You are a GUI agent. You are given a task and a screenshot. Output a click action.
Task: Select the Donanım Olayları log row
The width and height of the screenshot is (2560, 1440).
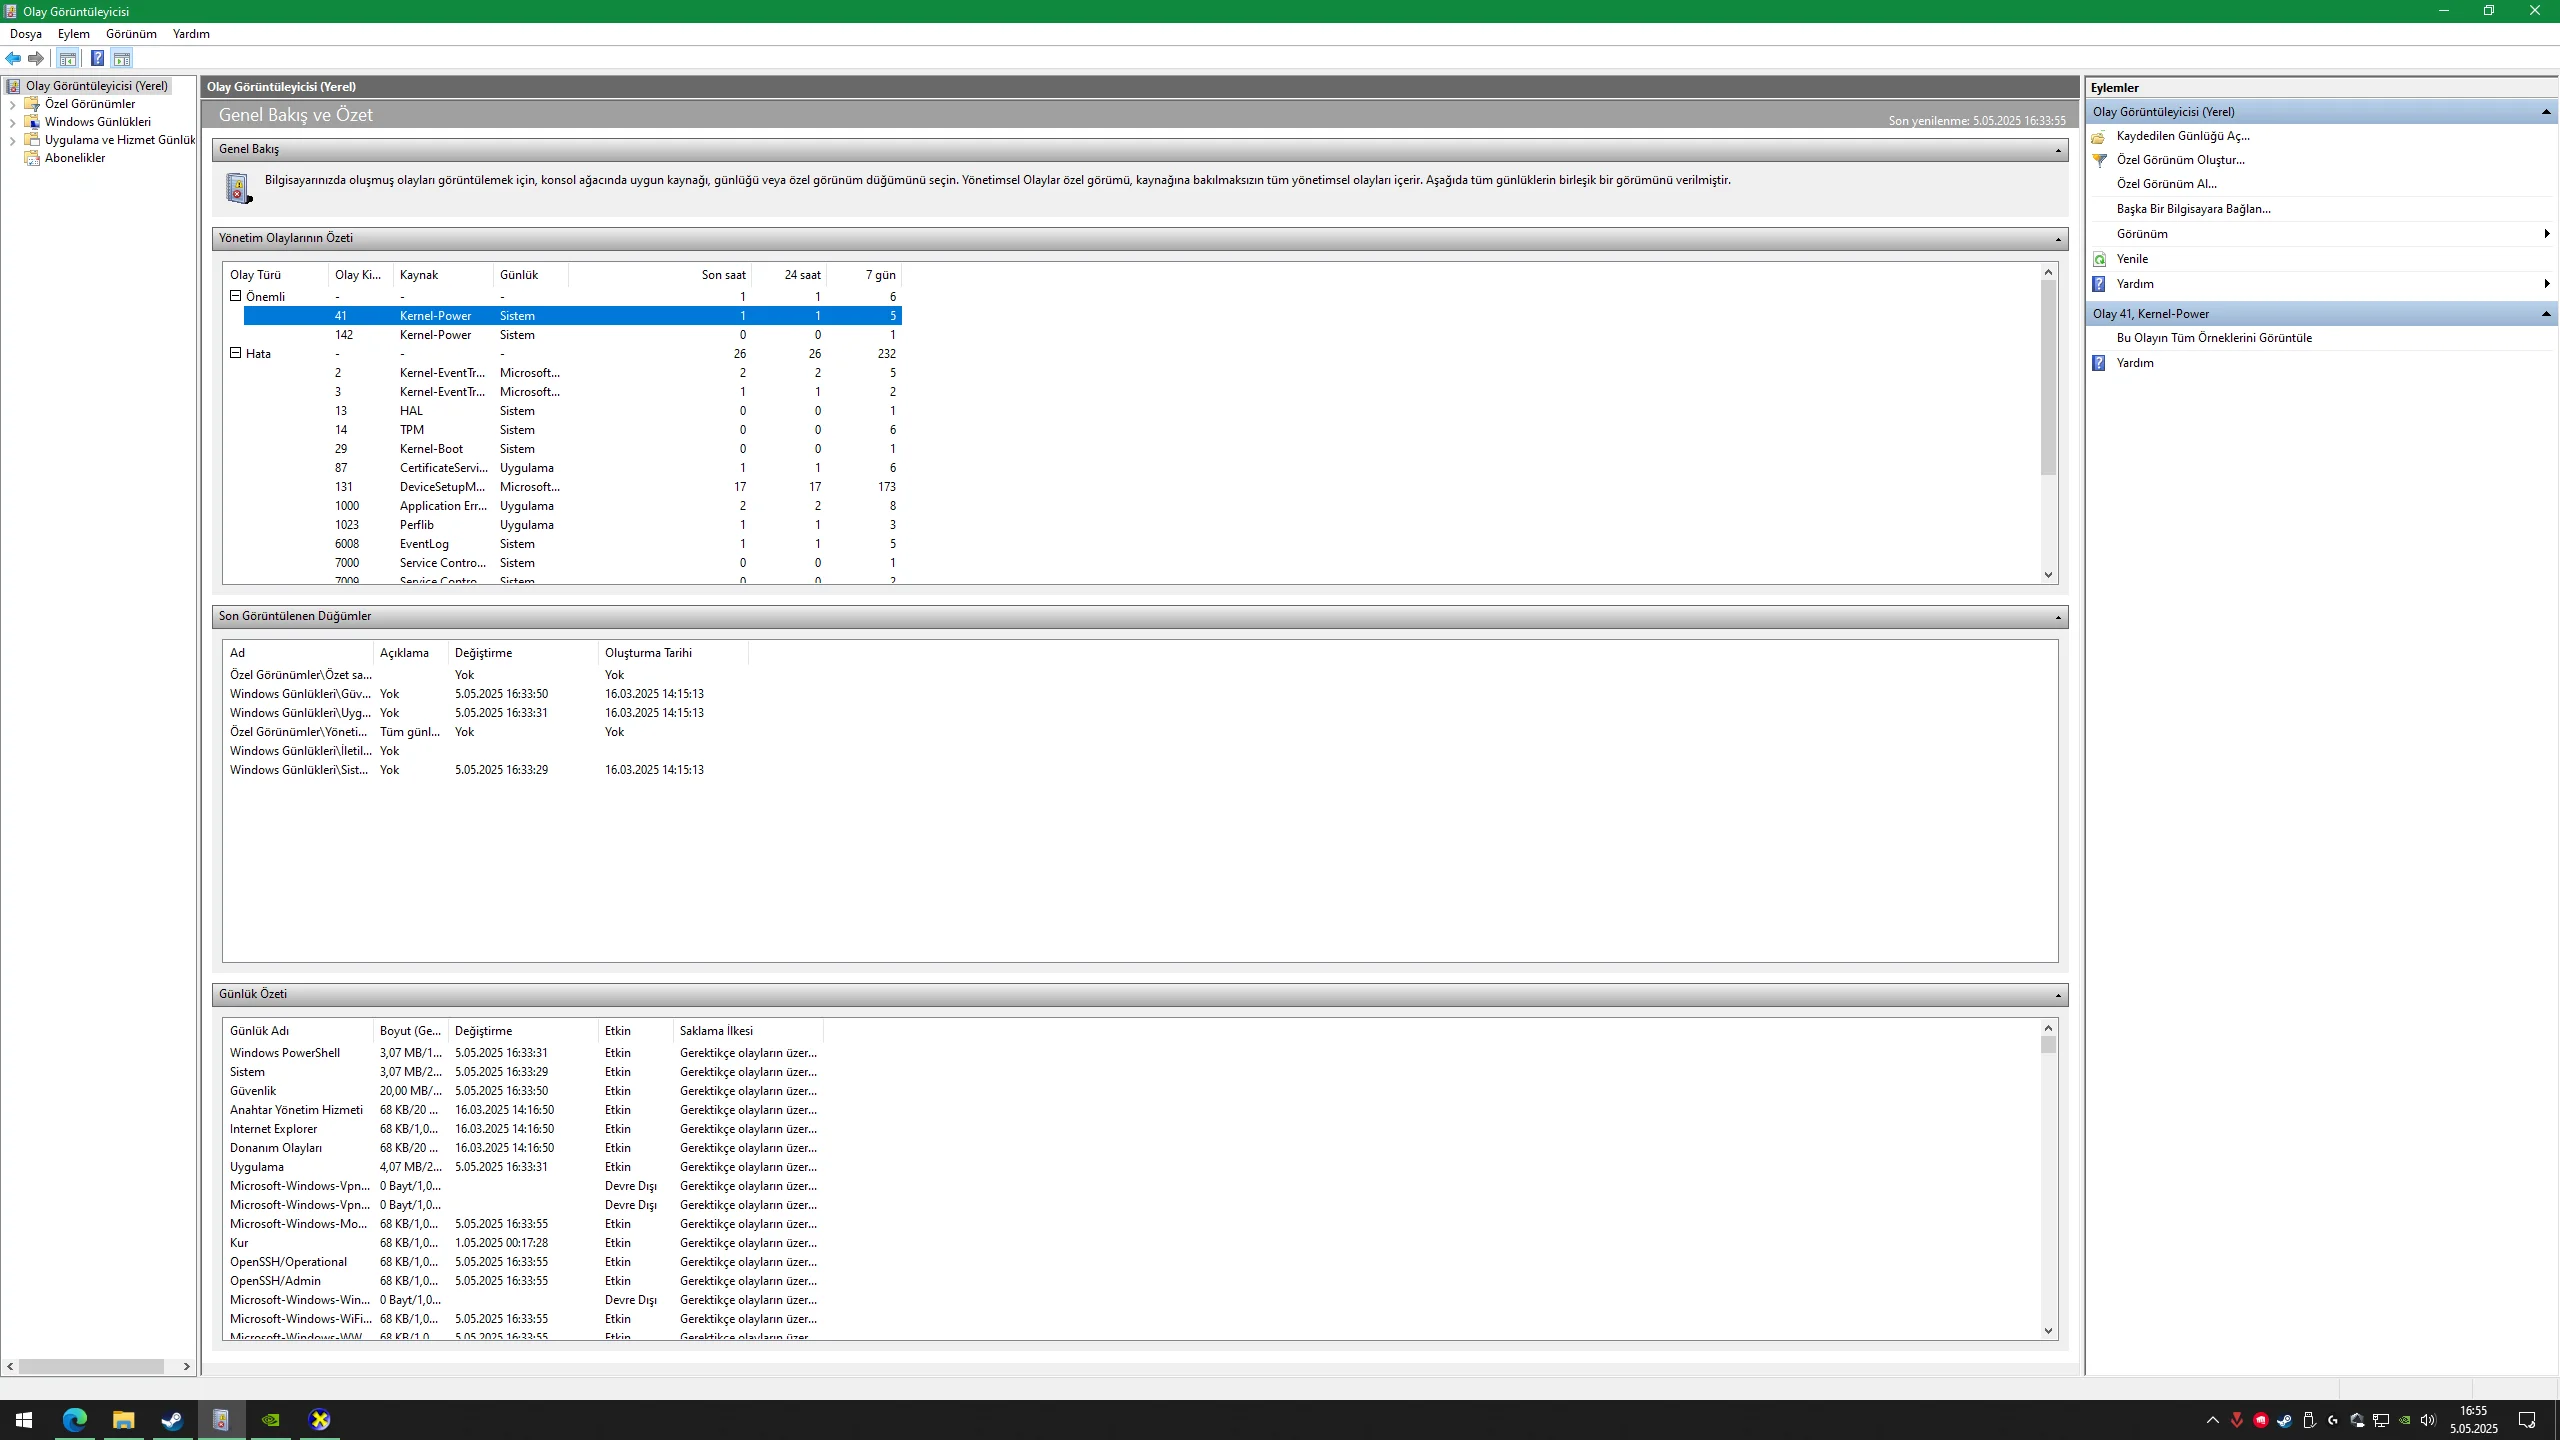point(523,1148)
